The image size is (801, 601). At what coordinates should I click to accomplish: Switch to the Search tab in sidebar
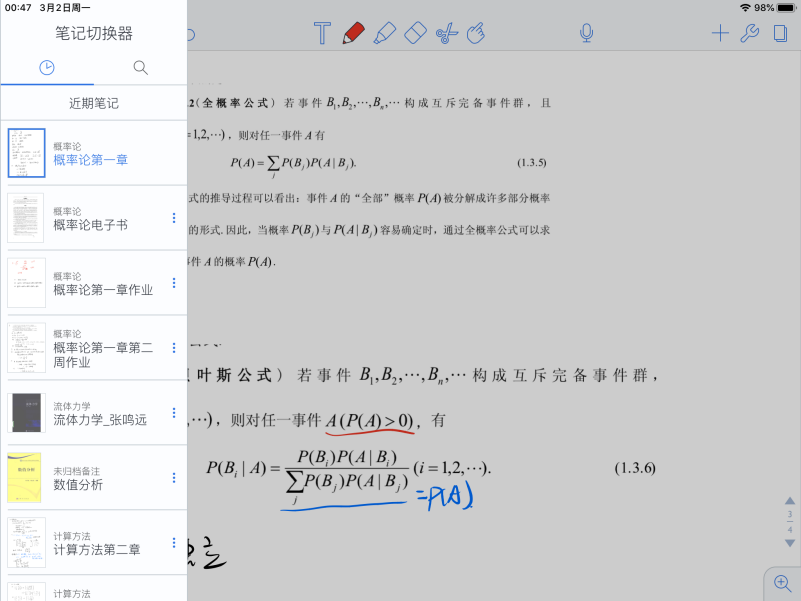click(x=140, y=67)
